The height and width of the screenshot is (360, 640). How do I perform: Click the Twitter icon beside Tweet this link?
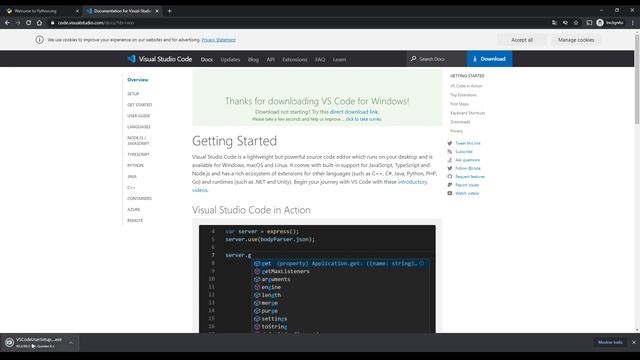point(450,143)
